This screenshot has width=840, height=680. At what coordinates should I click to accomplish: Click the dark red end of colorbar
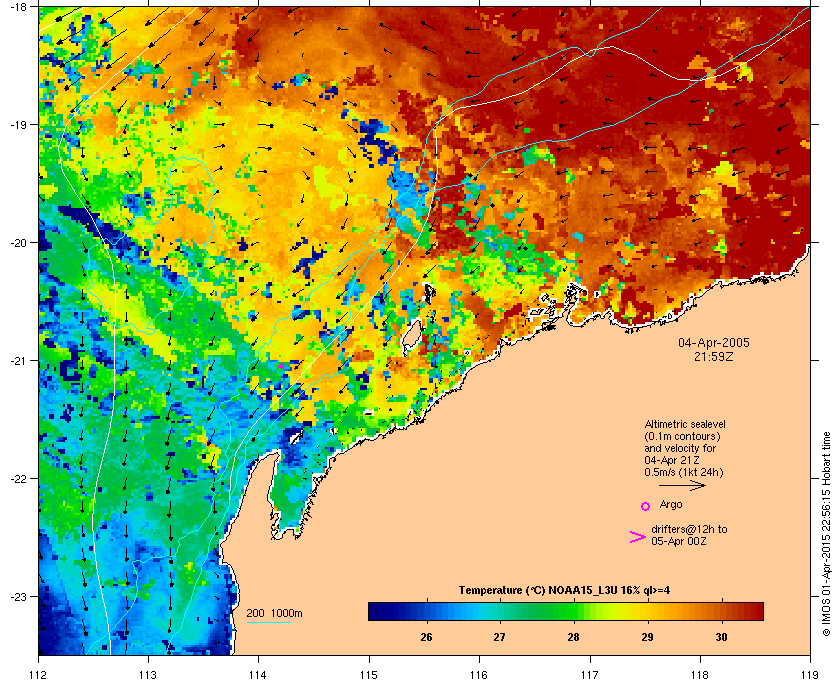pos(755,611)
